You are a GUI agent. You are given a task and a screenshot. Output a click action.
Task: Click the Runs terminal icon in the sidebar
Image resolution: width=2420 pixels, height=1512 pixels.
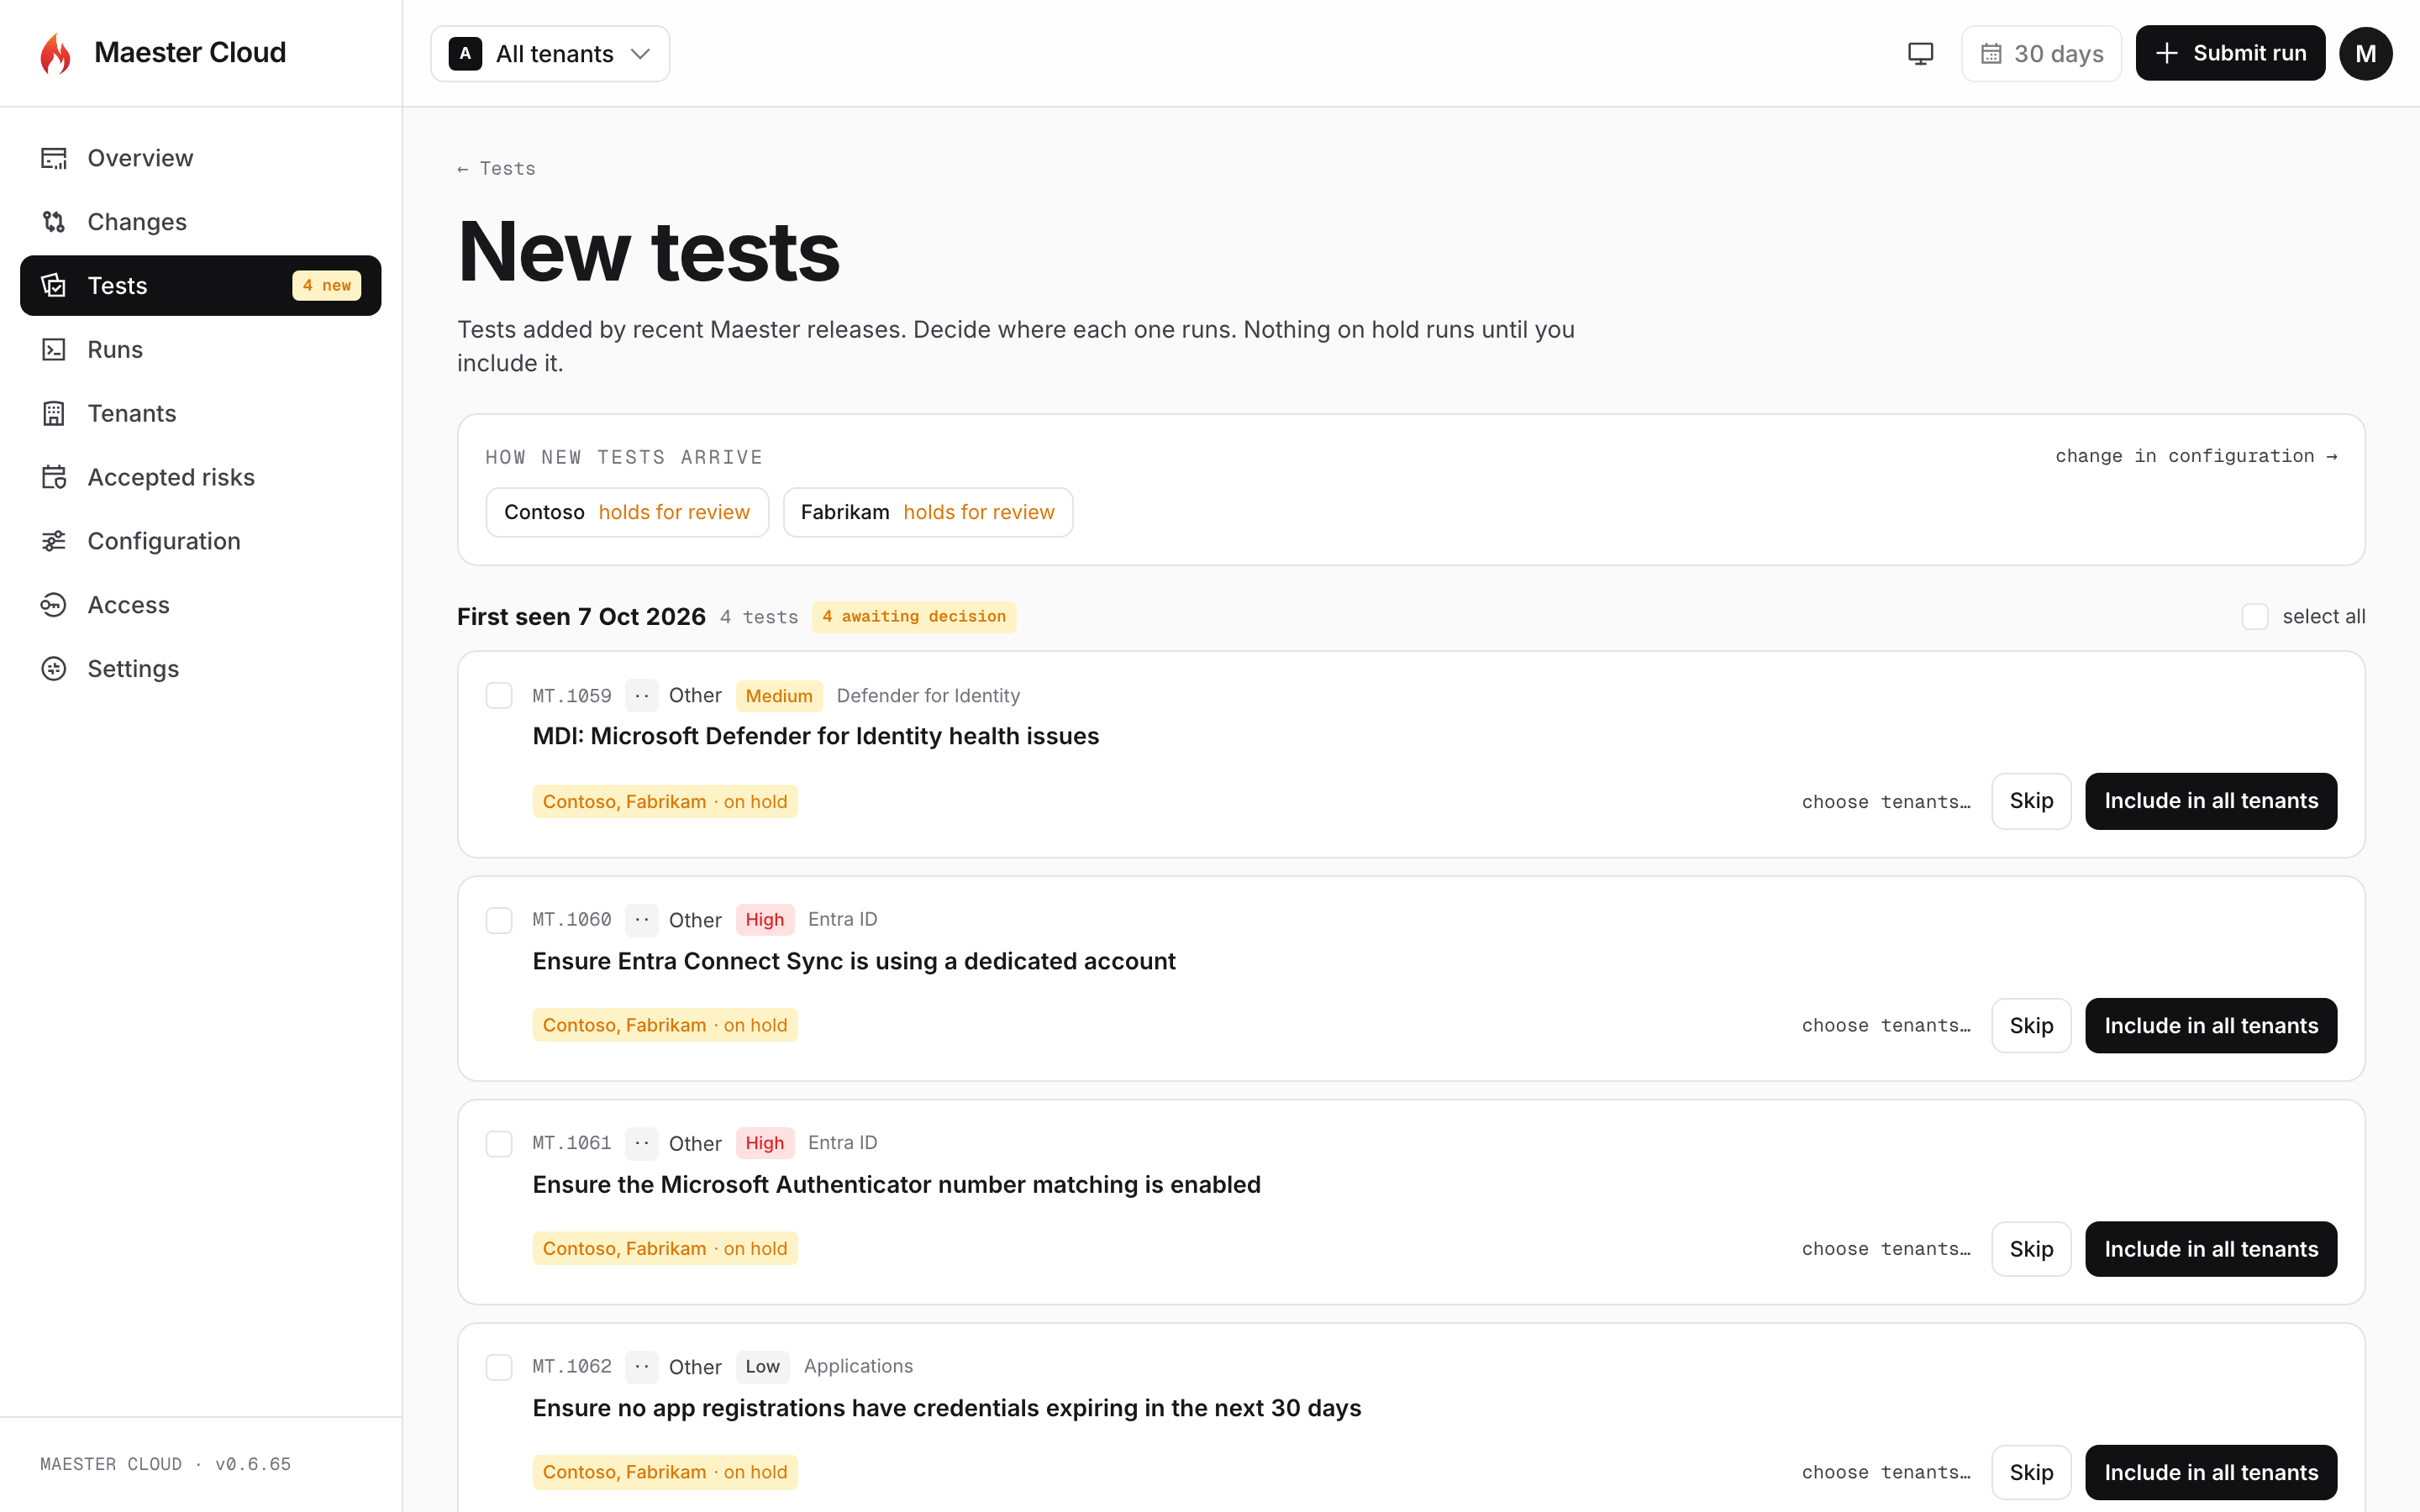tap(54, 350)
